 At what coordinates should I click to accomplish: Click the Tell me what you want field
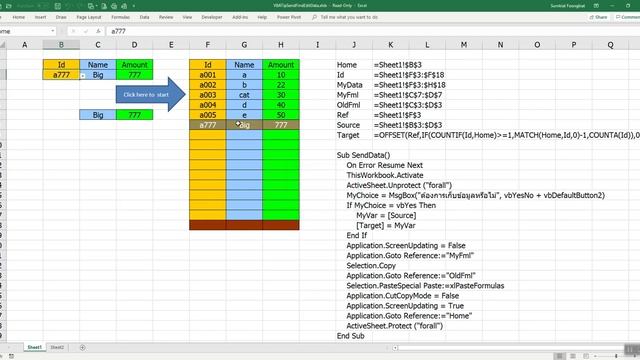point(349,17)
